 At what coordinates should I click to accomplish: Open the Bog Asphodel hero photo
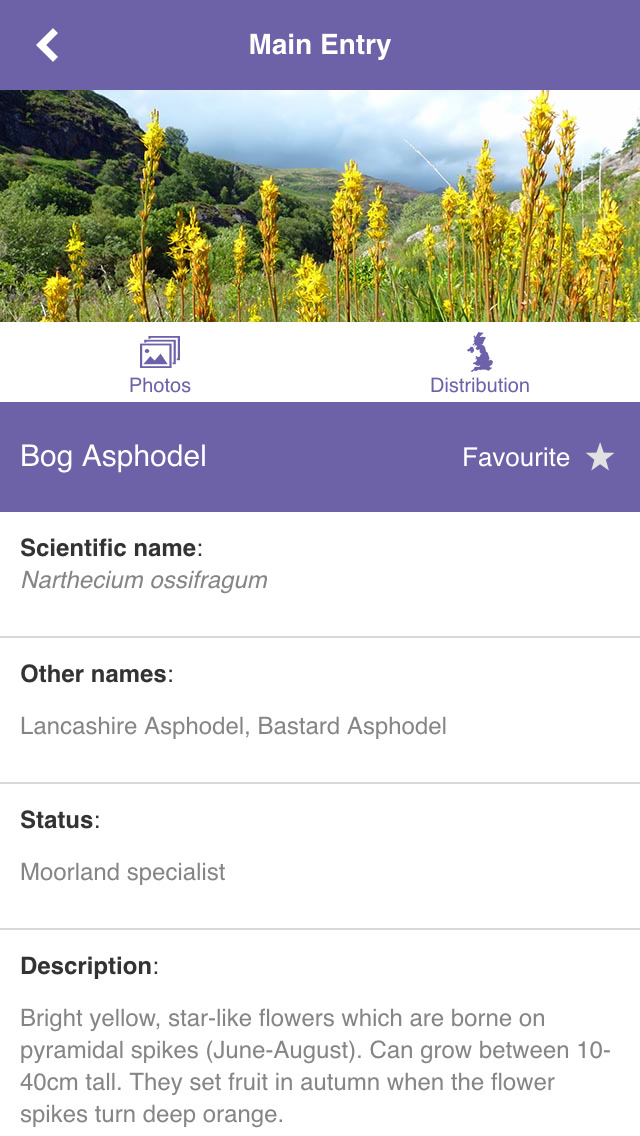[x=320, y=205]
